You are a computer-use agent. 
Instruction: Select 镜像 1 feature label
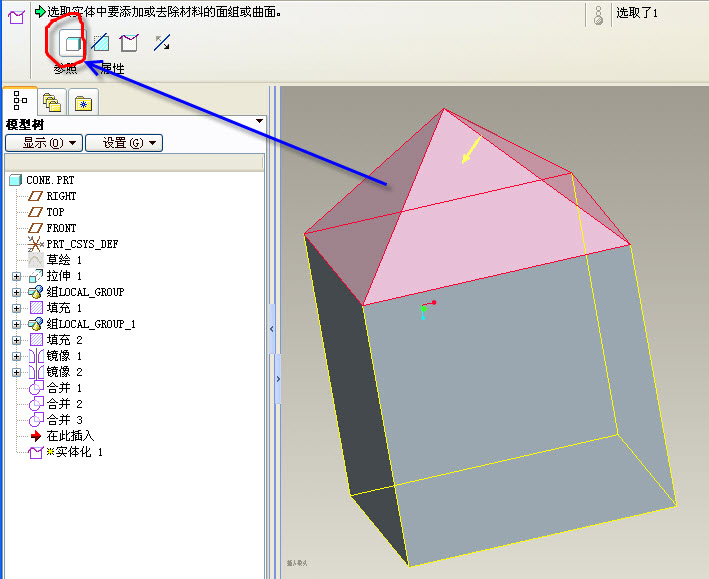click(64, 356)
